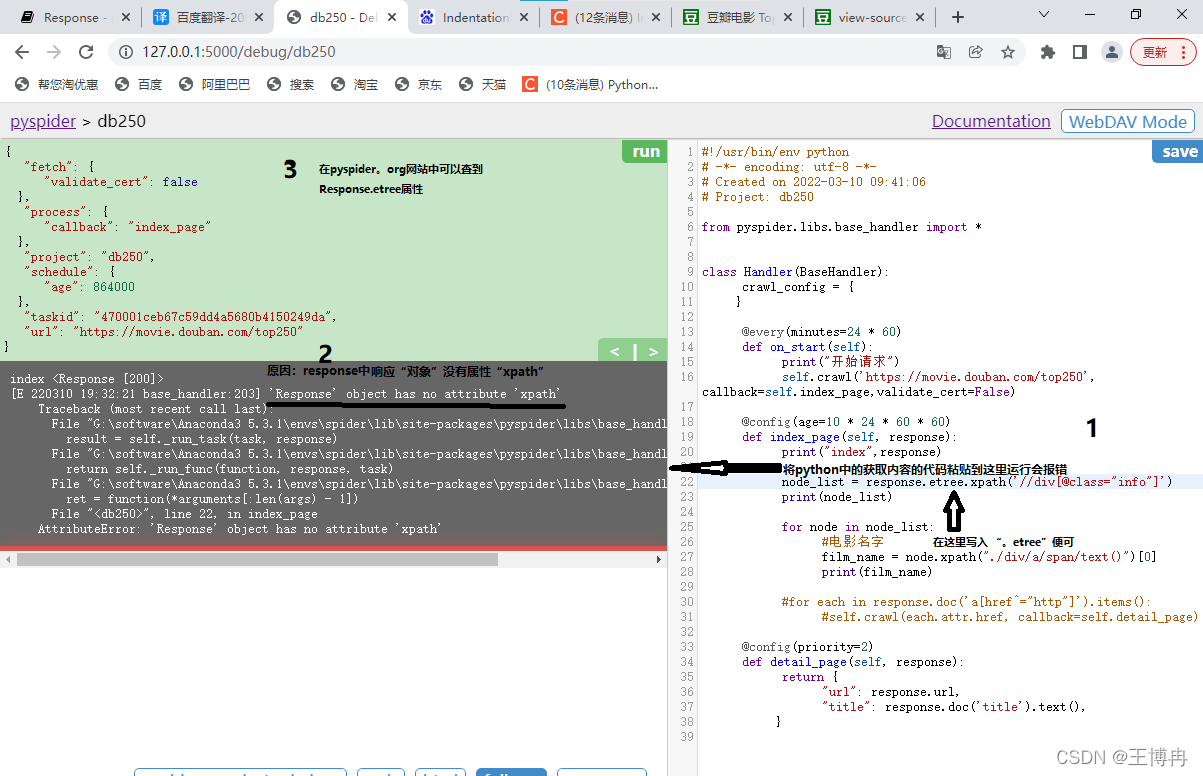This screenshot has height=776, width=1203.
Task: Click the browser forward arrow
Action: pyautogui.click(x=54, y=52)
